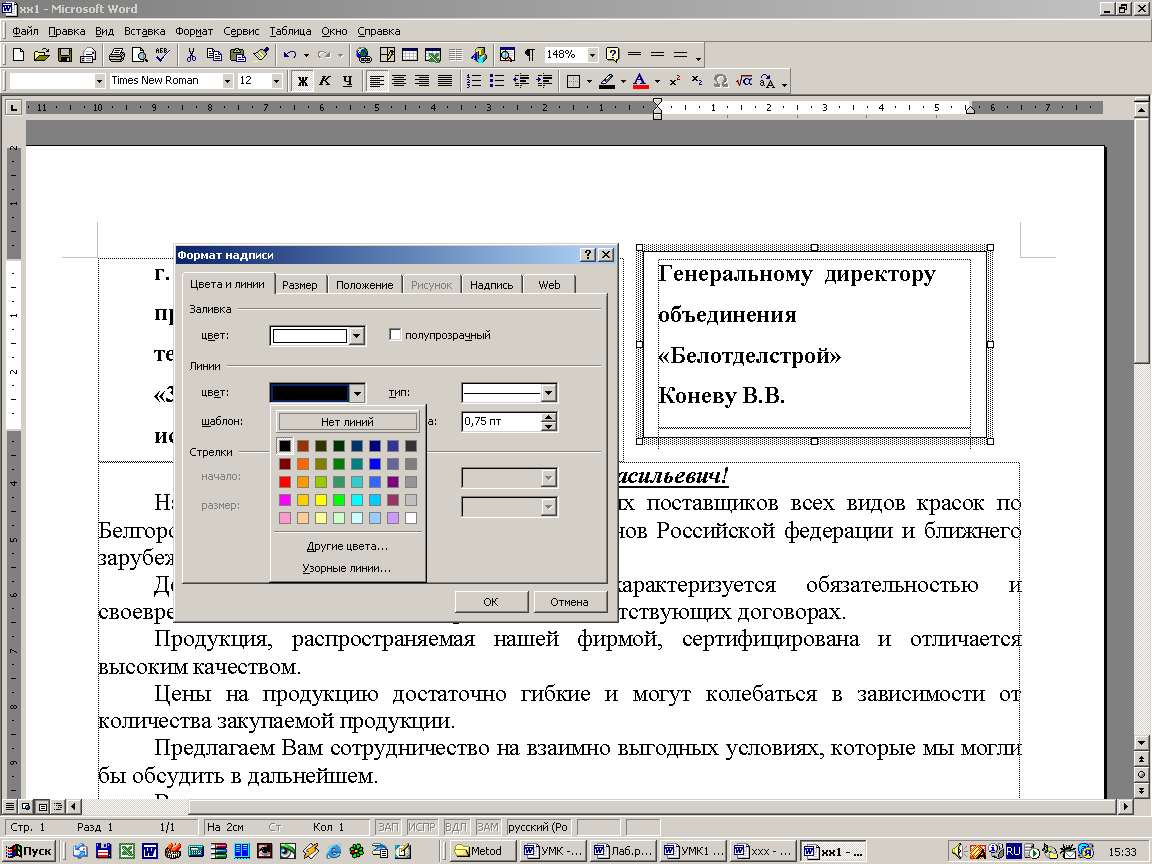The height and width of the screenshot is (864, 1152).
Task: Click the Format Painter brush icon
Action: point(261,55)
